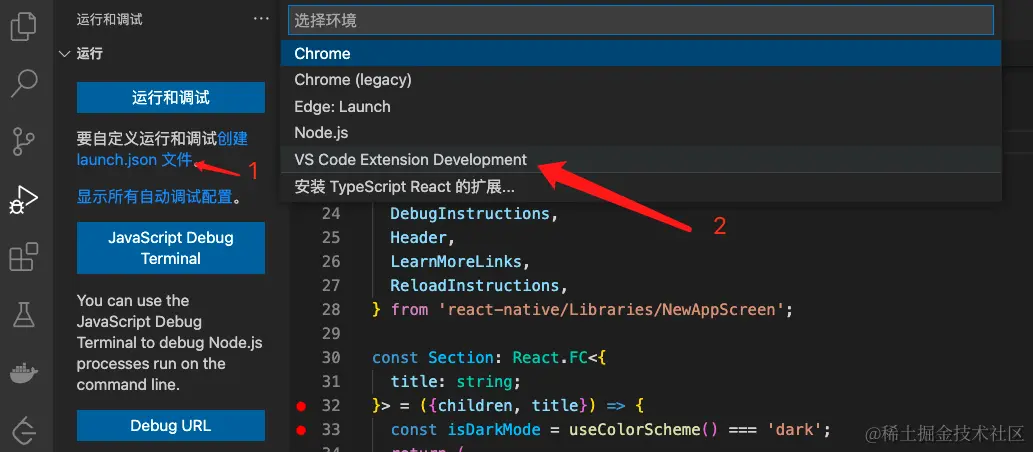Click the 运行和调试 blue button
Viewport: 1033px width, 452px height.
tap(171, 98)
